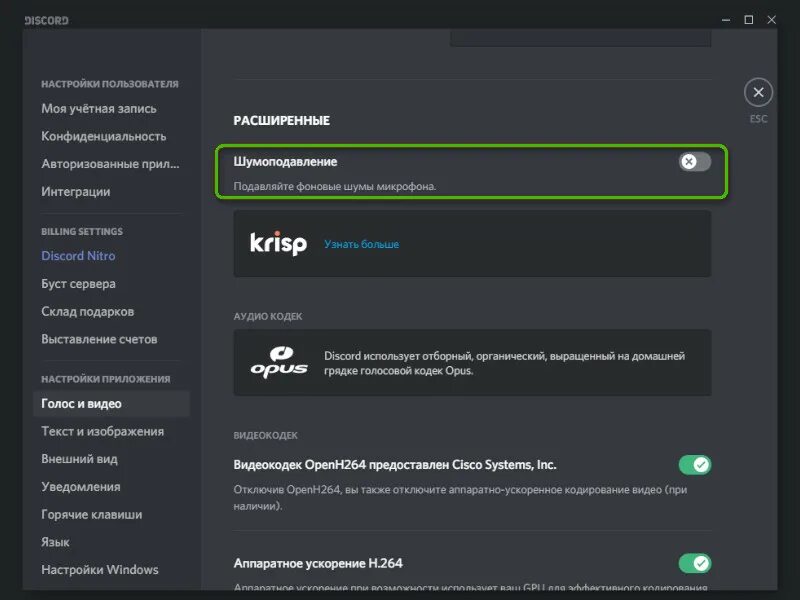Click the DISCORD title text
The height and width of the screenshot is (600, 800).
(x=46, y=20)
